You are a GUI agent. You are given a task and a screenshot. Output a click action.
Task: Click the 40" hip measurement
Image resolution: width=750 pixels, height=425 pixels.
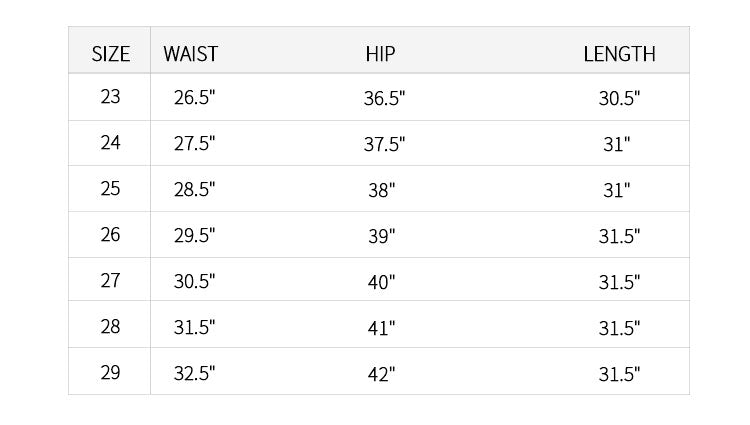[x=381, y=282]
